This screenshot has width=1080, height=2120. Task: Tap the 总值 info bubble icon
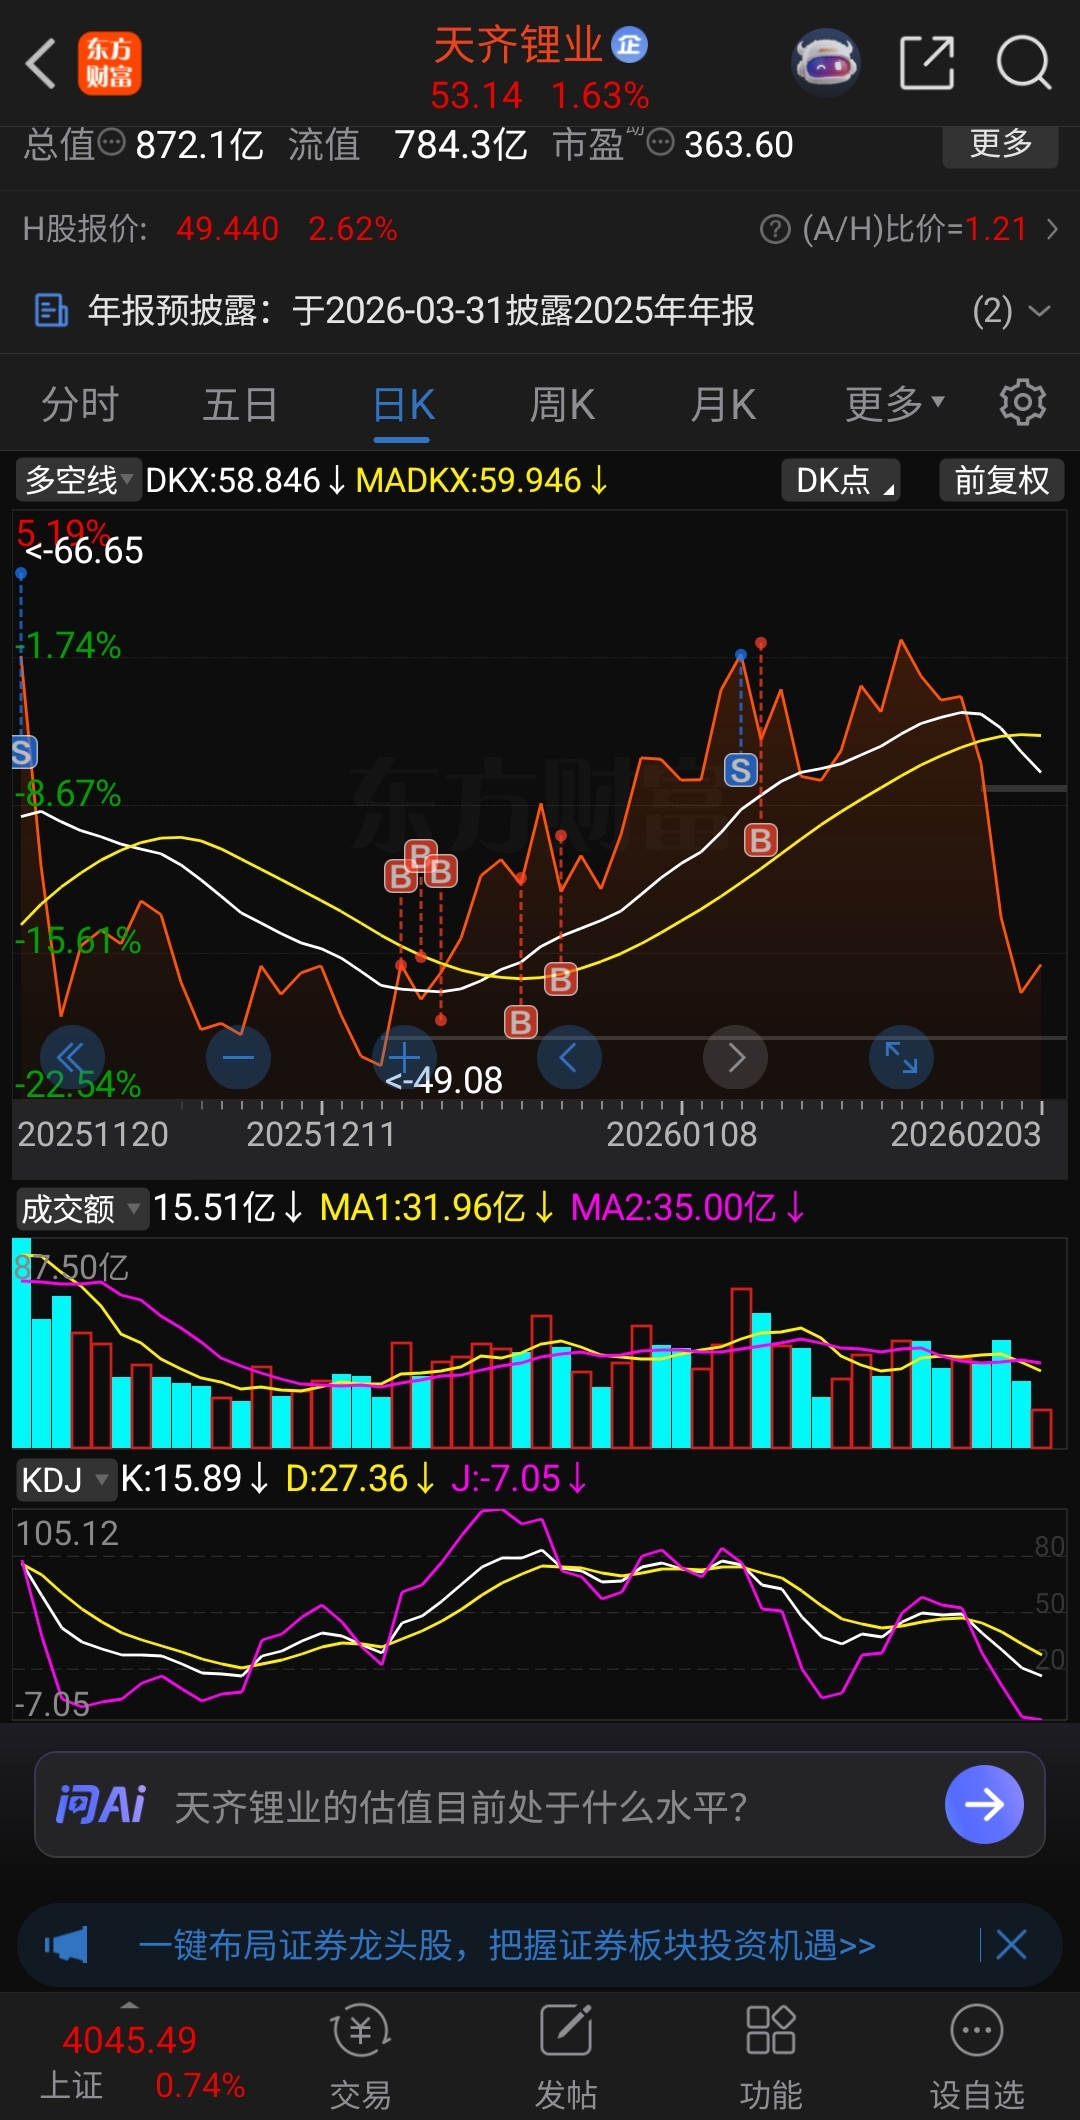coord(112,143)
